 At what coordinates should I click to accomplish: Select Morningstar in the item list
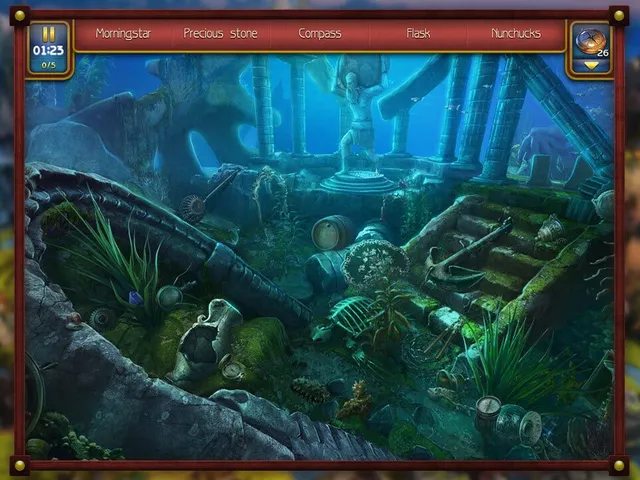pos(123,33)
